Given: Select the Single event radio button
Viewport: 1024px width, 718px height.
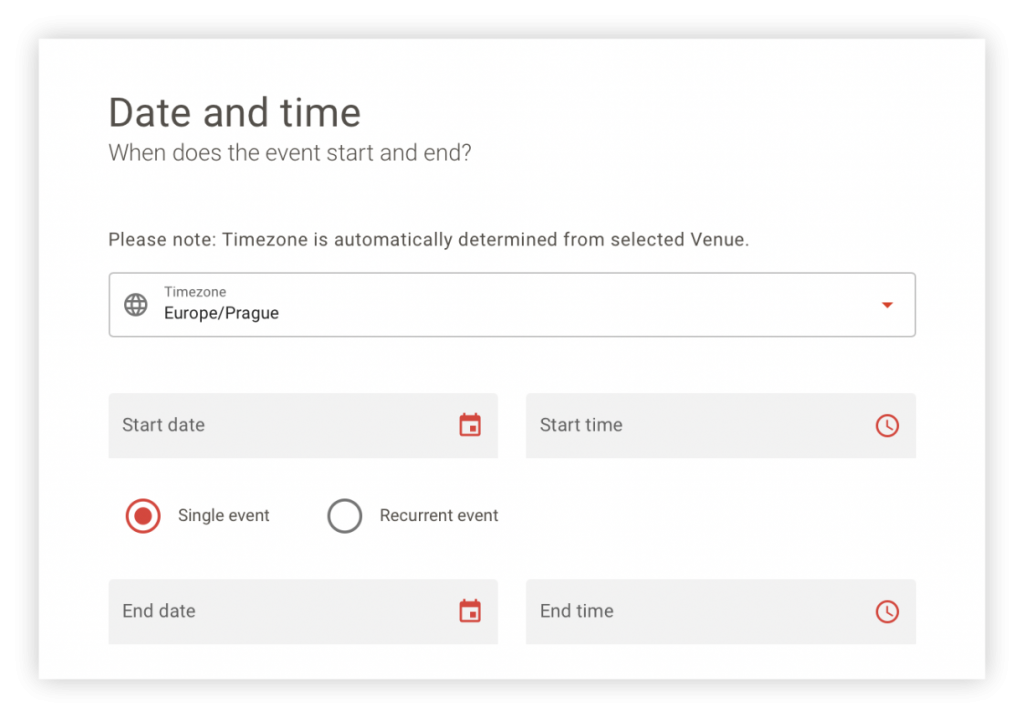Looking at the screenshot, I should pos(143,516).
